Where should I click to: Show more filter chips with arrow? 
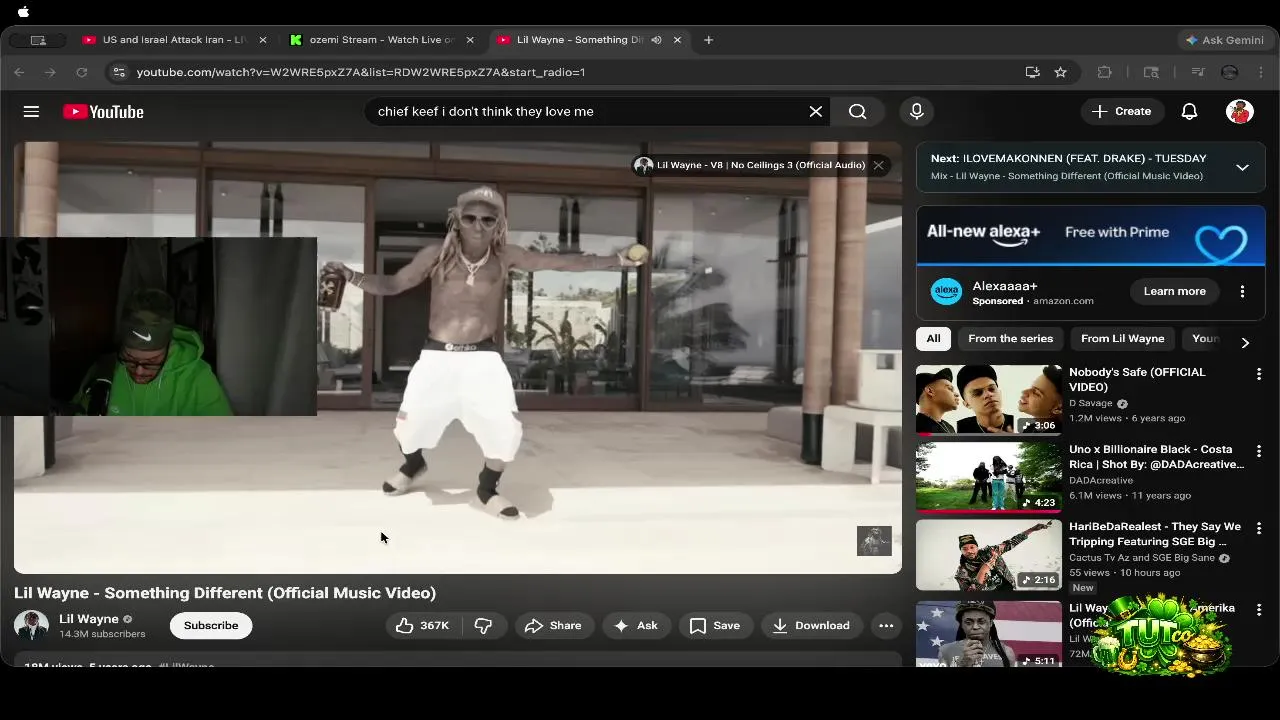[1245, 342]
